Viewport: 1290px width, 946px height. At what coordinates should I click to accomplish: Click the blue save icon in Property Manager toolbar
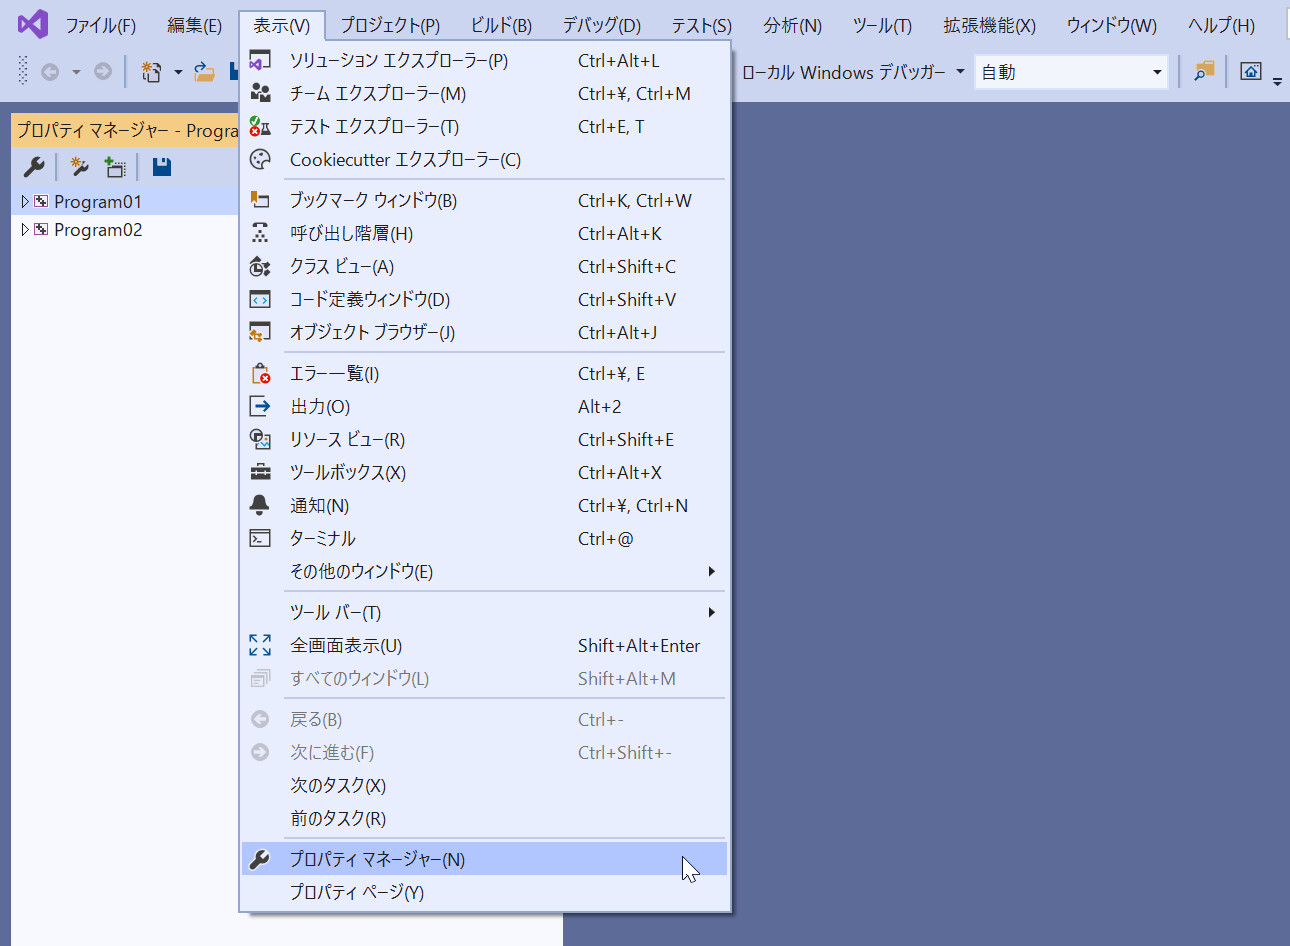tap(161, 167)
